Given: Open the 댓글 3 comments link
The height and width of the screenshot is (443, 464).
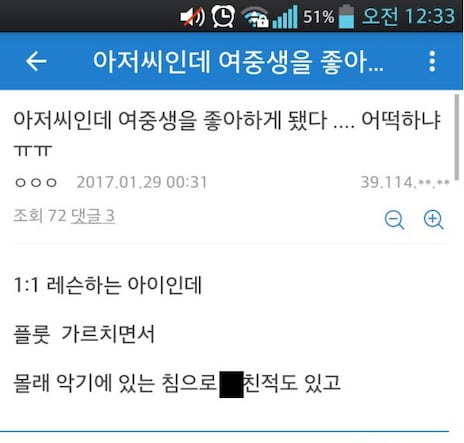Looking at the screenshot, I should 93,216.
